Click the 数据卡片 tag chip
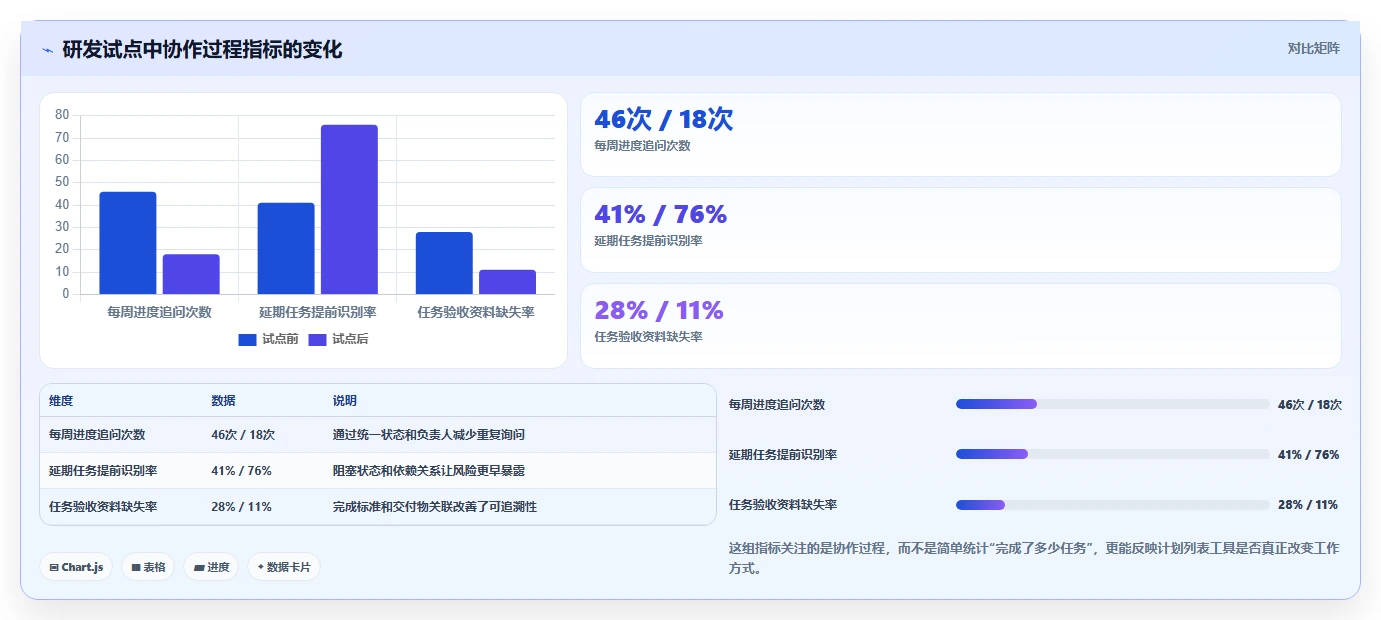The width and height of the screenshot is (1381, 620). click(284, 567)
